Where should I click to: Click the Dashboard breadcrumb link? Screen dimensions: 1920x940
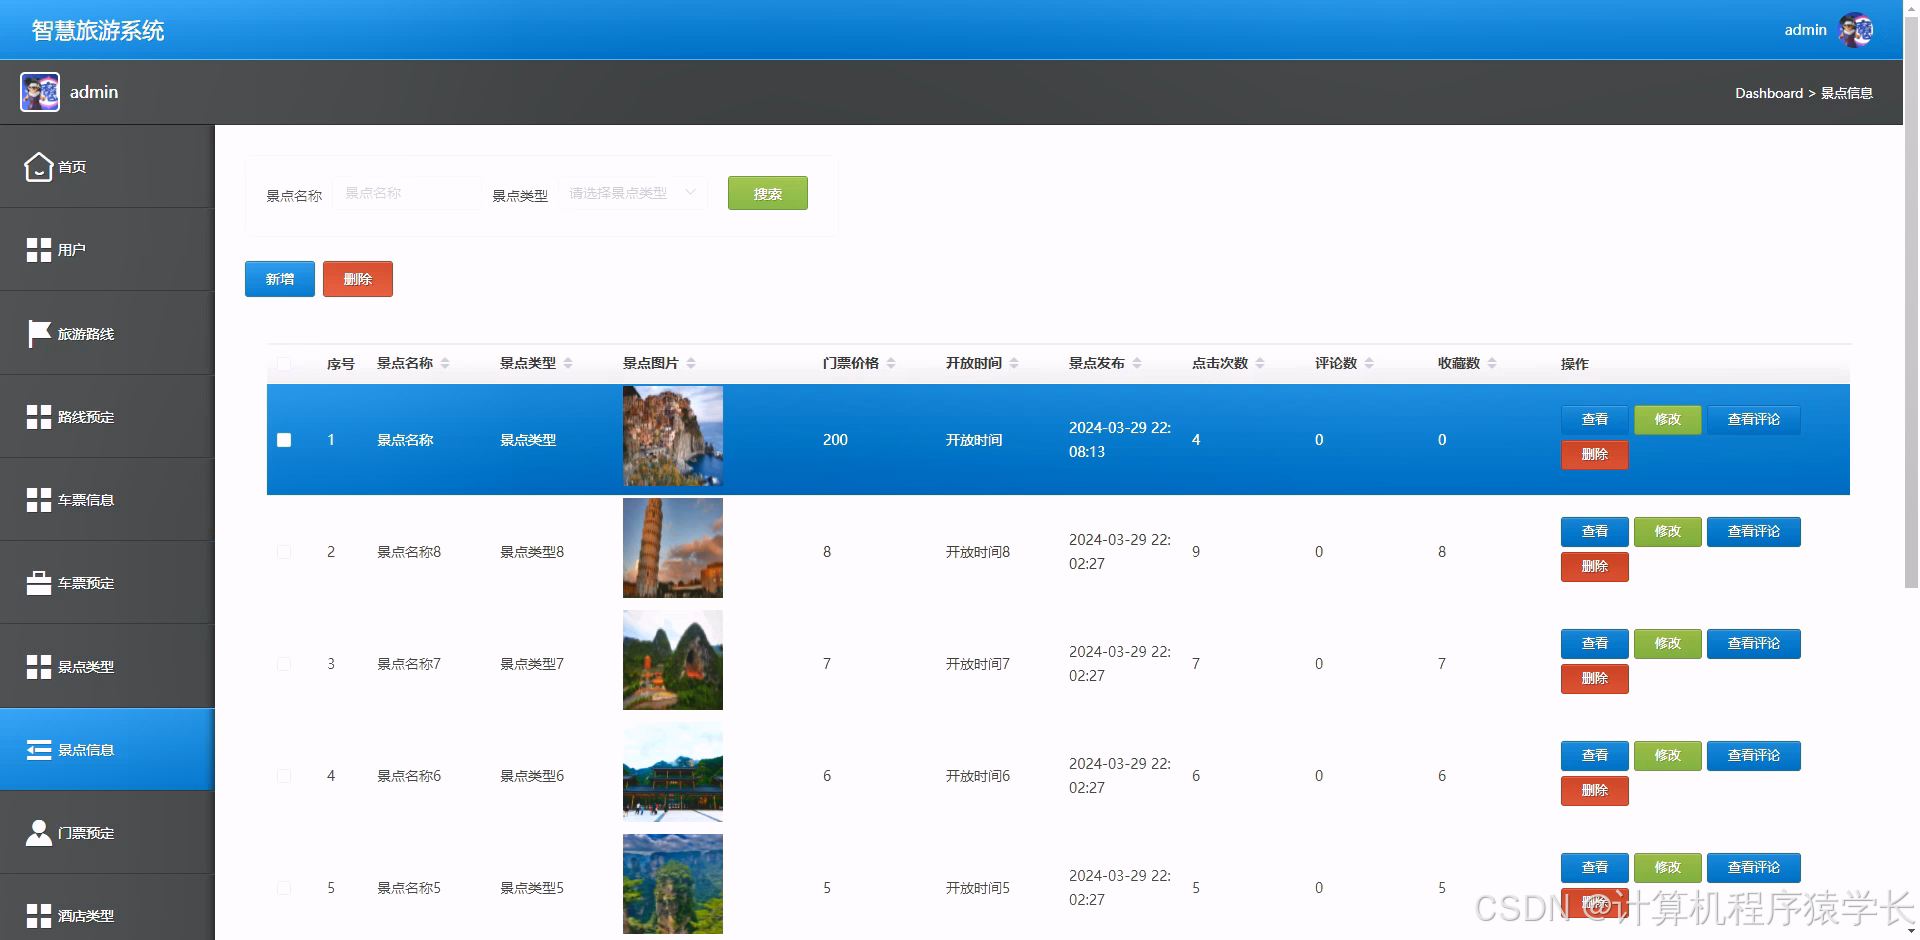1768,93
